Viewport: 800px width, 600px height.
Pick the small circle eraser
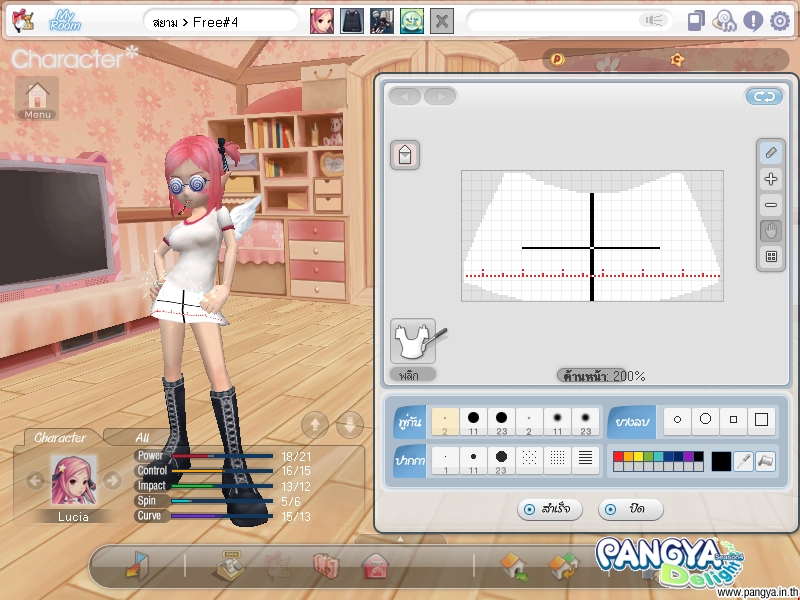(678, 420)
